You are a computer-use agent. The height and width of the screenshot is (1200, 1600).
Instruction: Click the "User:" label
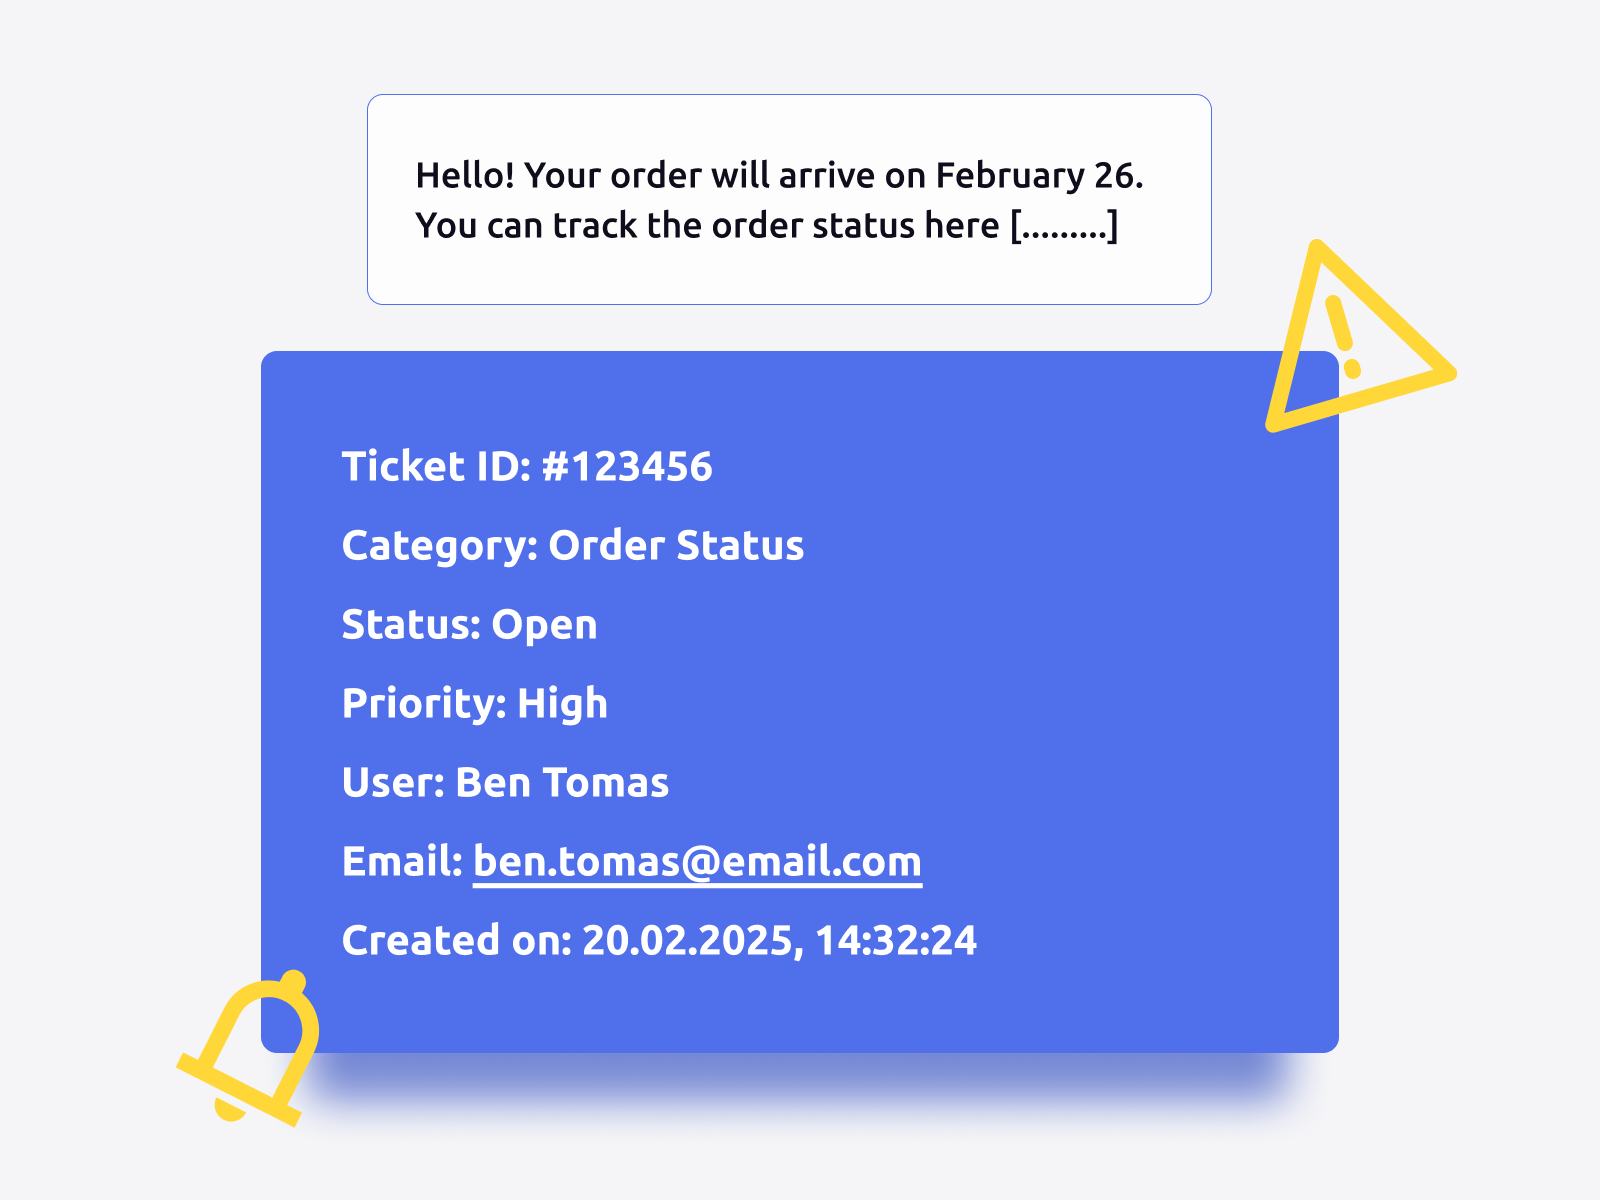coord(393,783)
